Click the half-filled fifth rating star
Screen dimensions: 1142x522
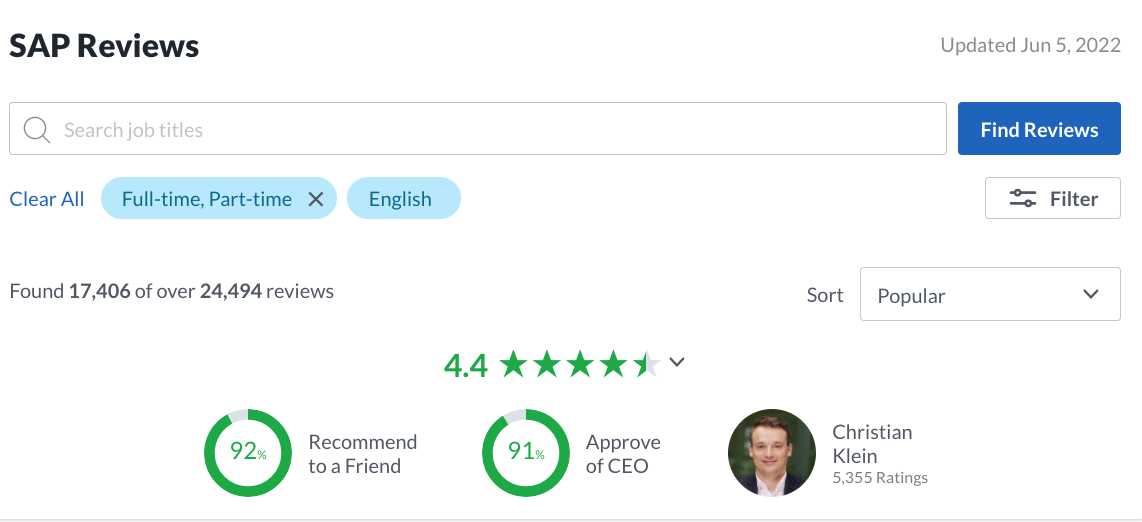[x=647, y=364]
